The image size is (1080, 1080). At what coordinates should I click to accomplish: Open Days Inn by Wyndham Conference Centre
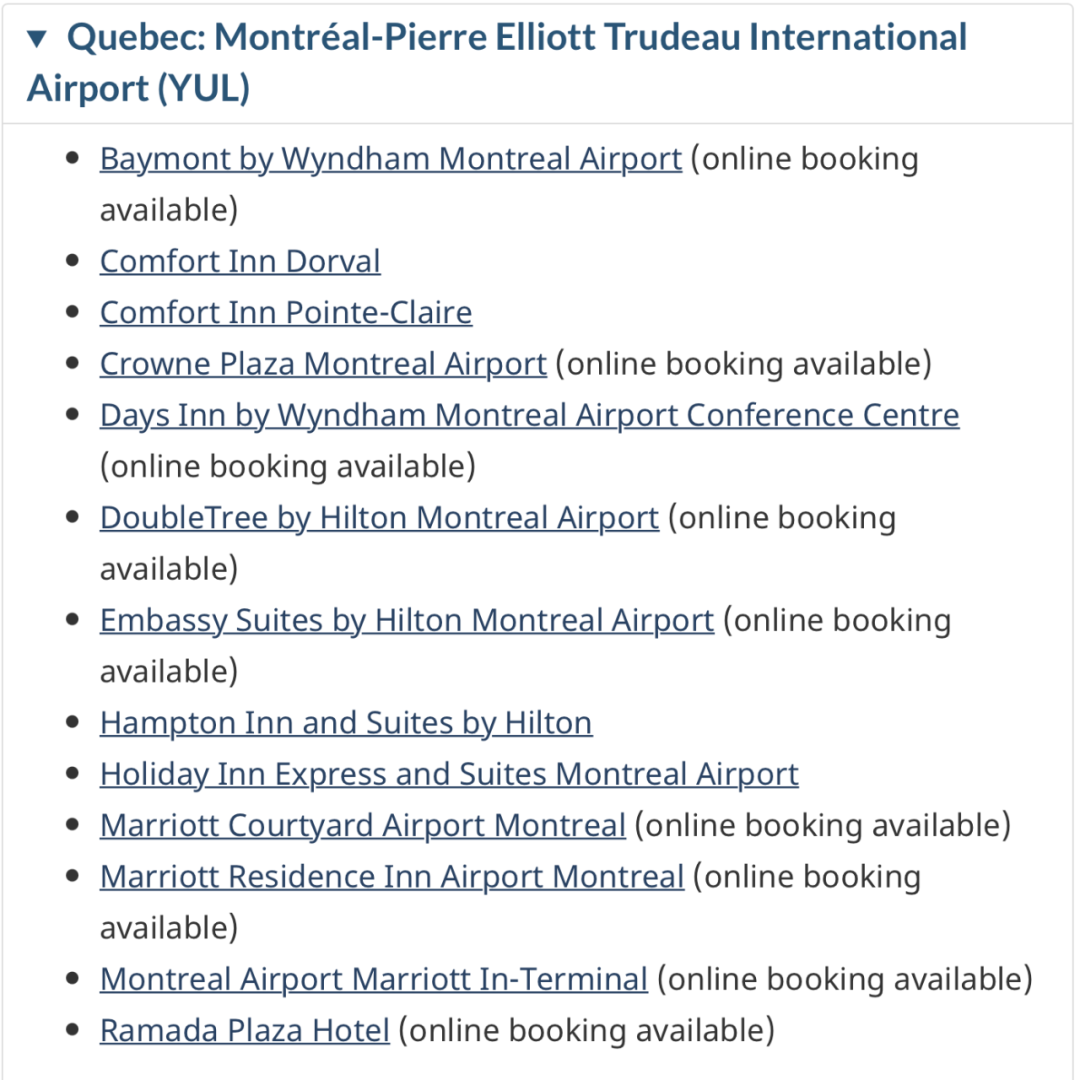529,415
